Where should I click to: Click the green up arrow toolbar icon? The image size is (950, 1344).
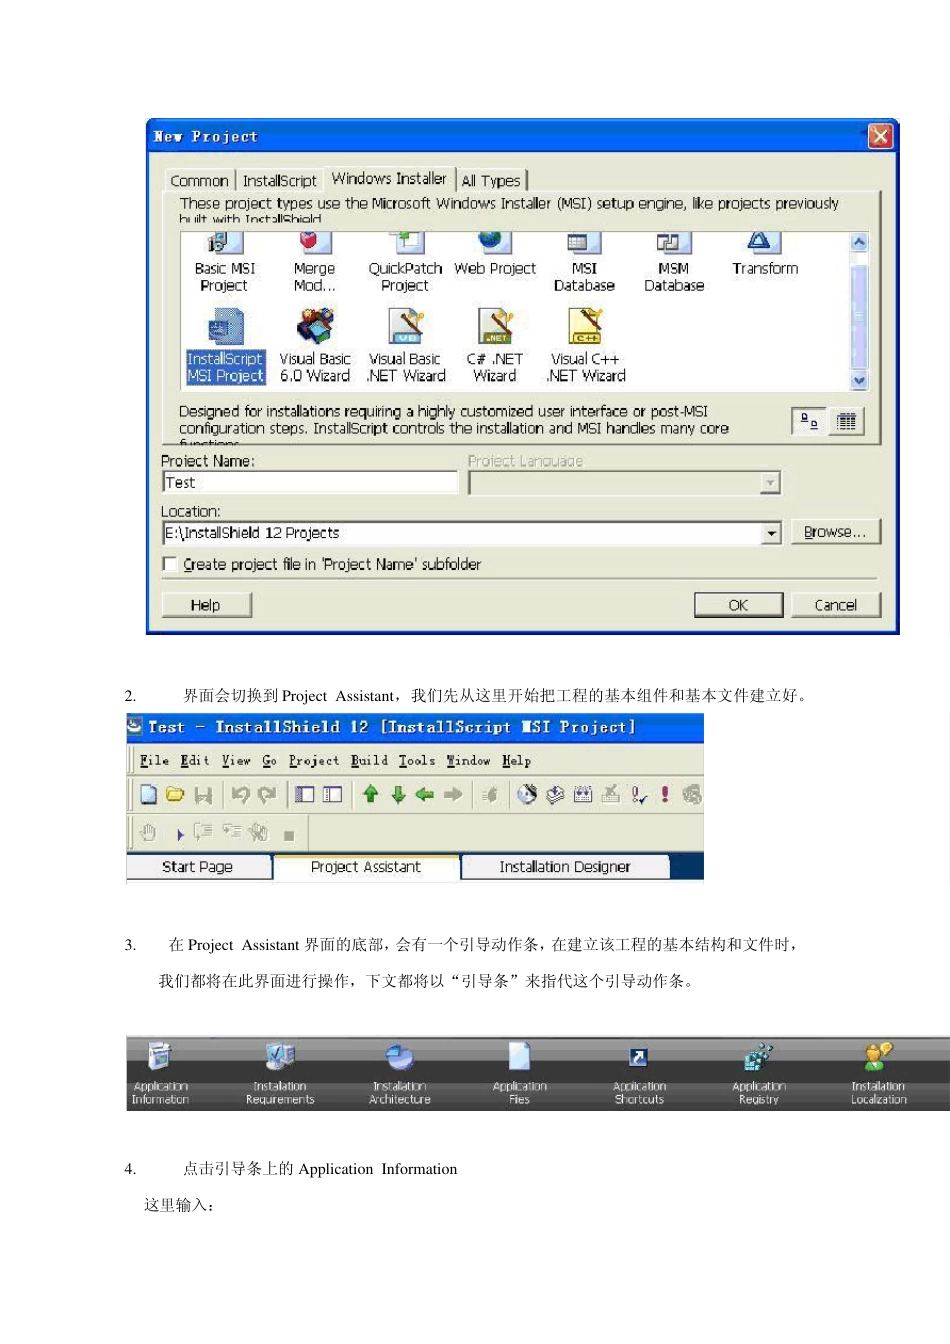point(370,794)
